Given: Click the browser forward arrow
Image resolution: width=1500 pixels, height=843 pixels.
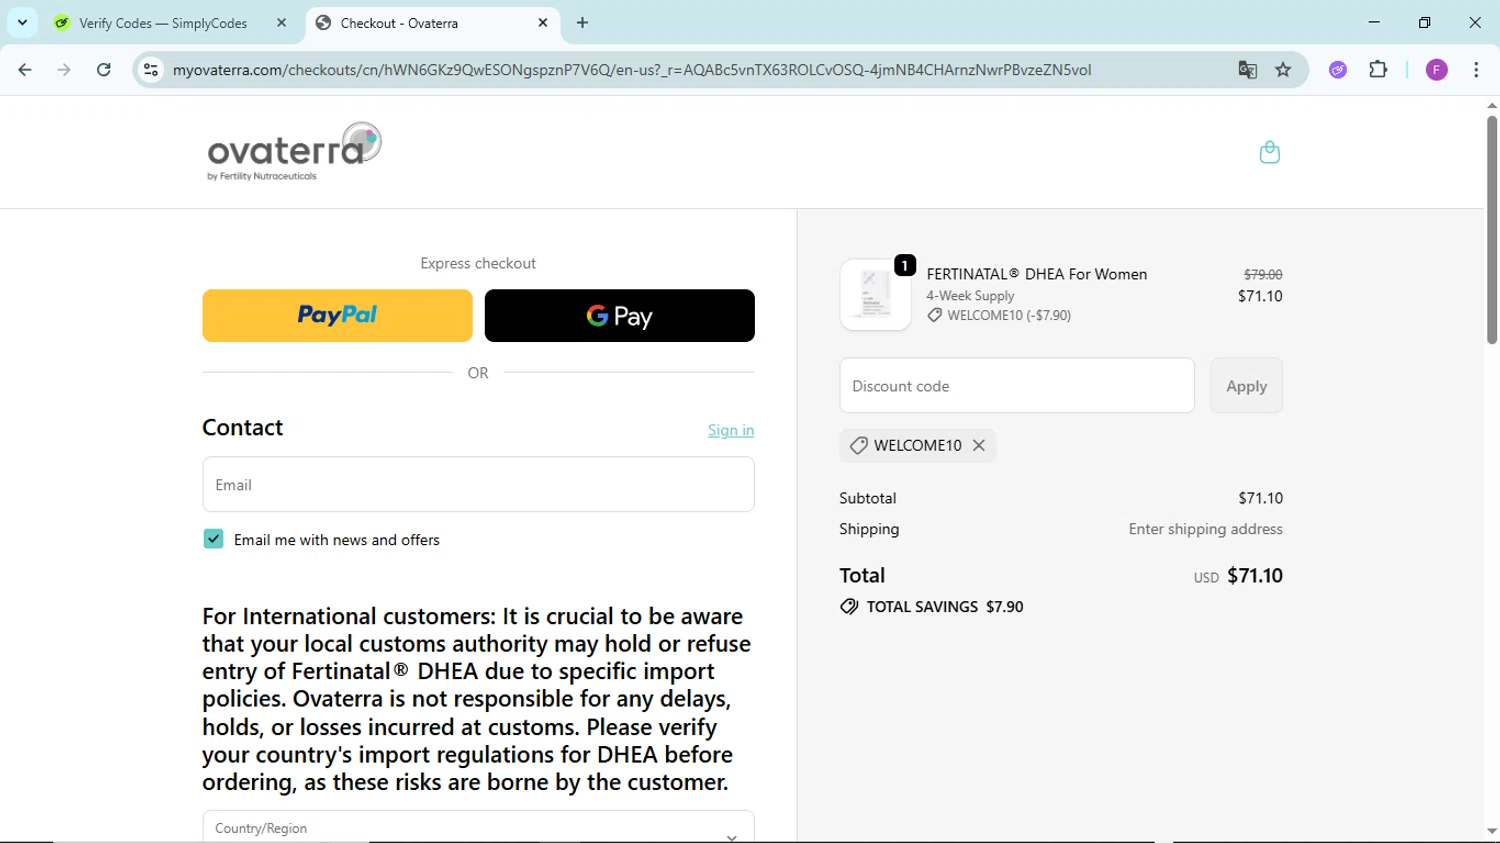Looking at the screenshot, I should tap(64, 70).
